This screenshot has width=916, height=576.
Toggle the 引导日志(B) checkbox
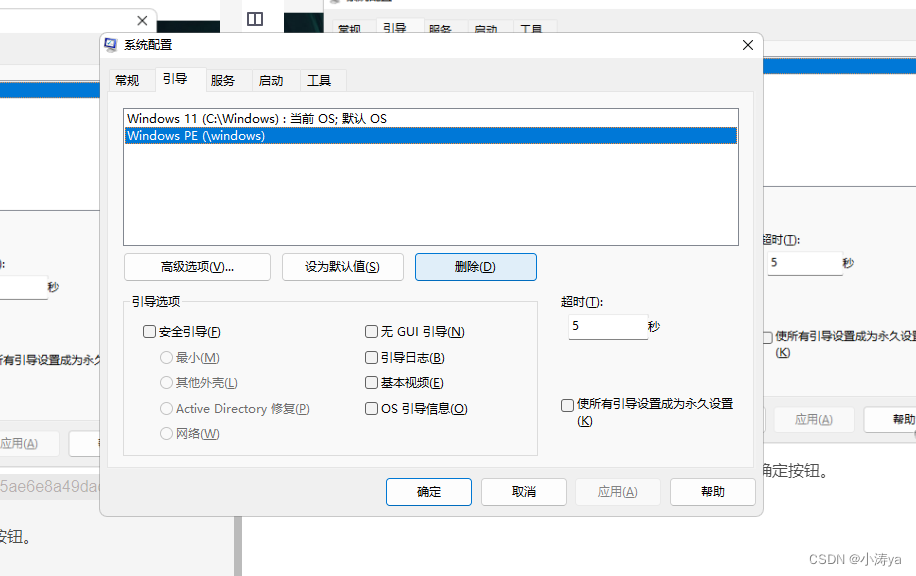coord(372,358)
